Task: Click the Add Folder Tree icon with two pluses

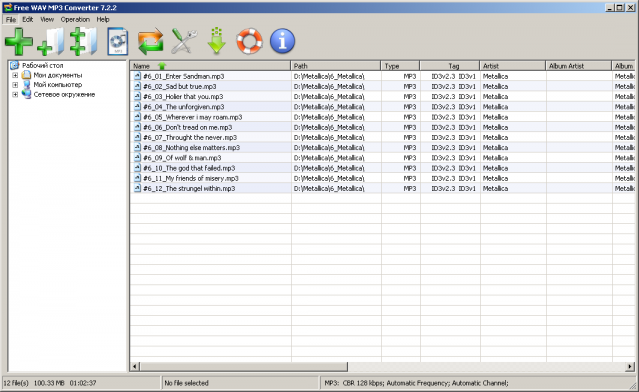Action: pyautogui.click(x=84, y=41)
